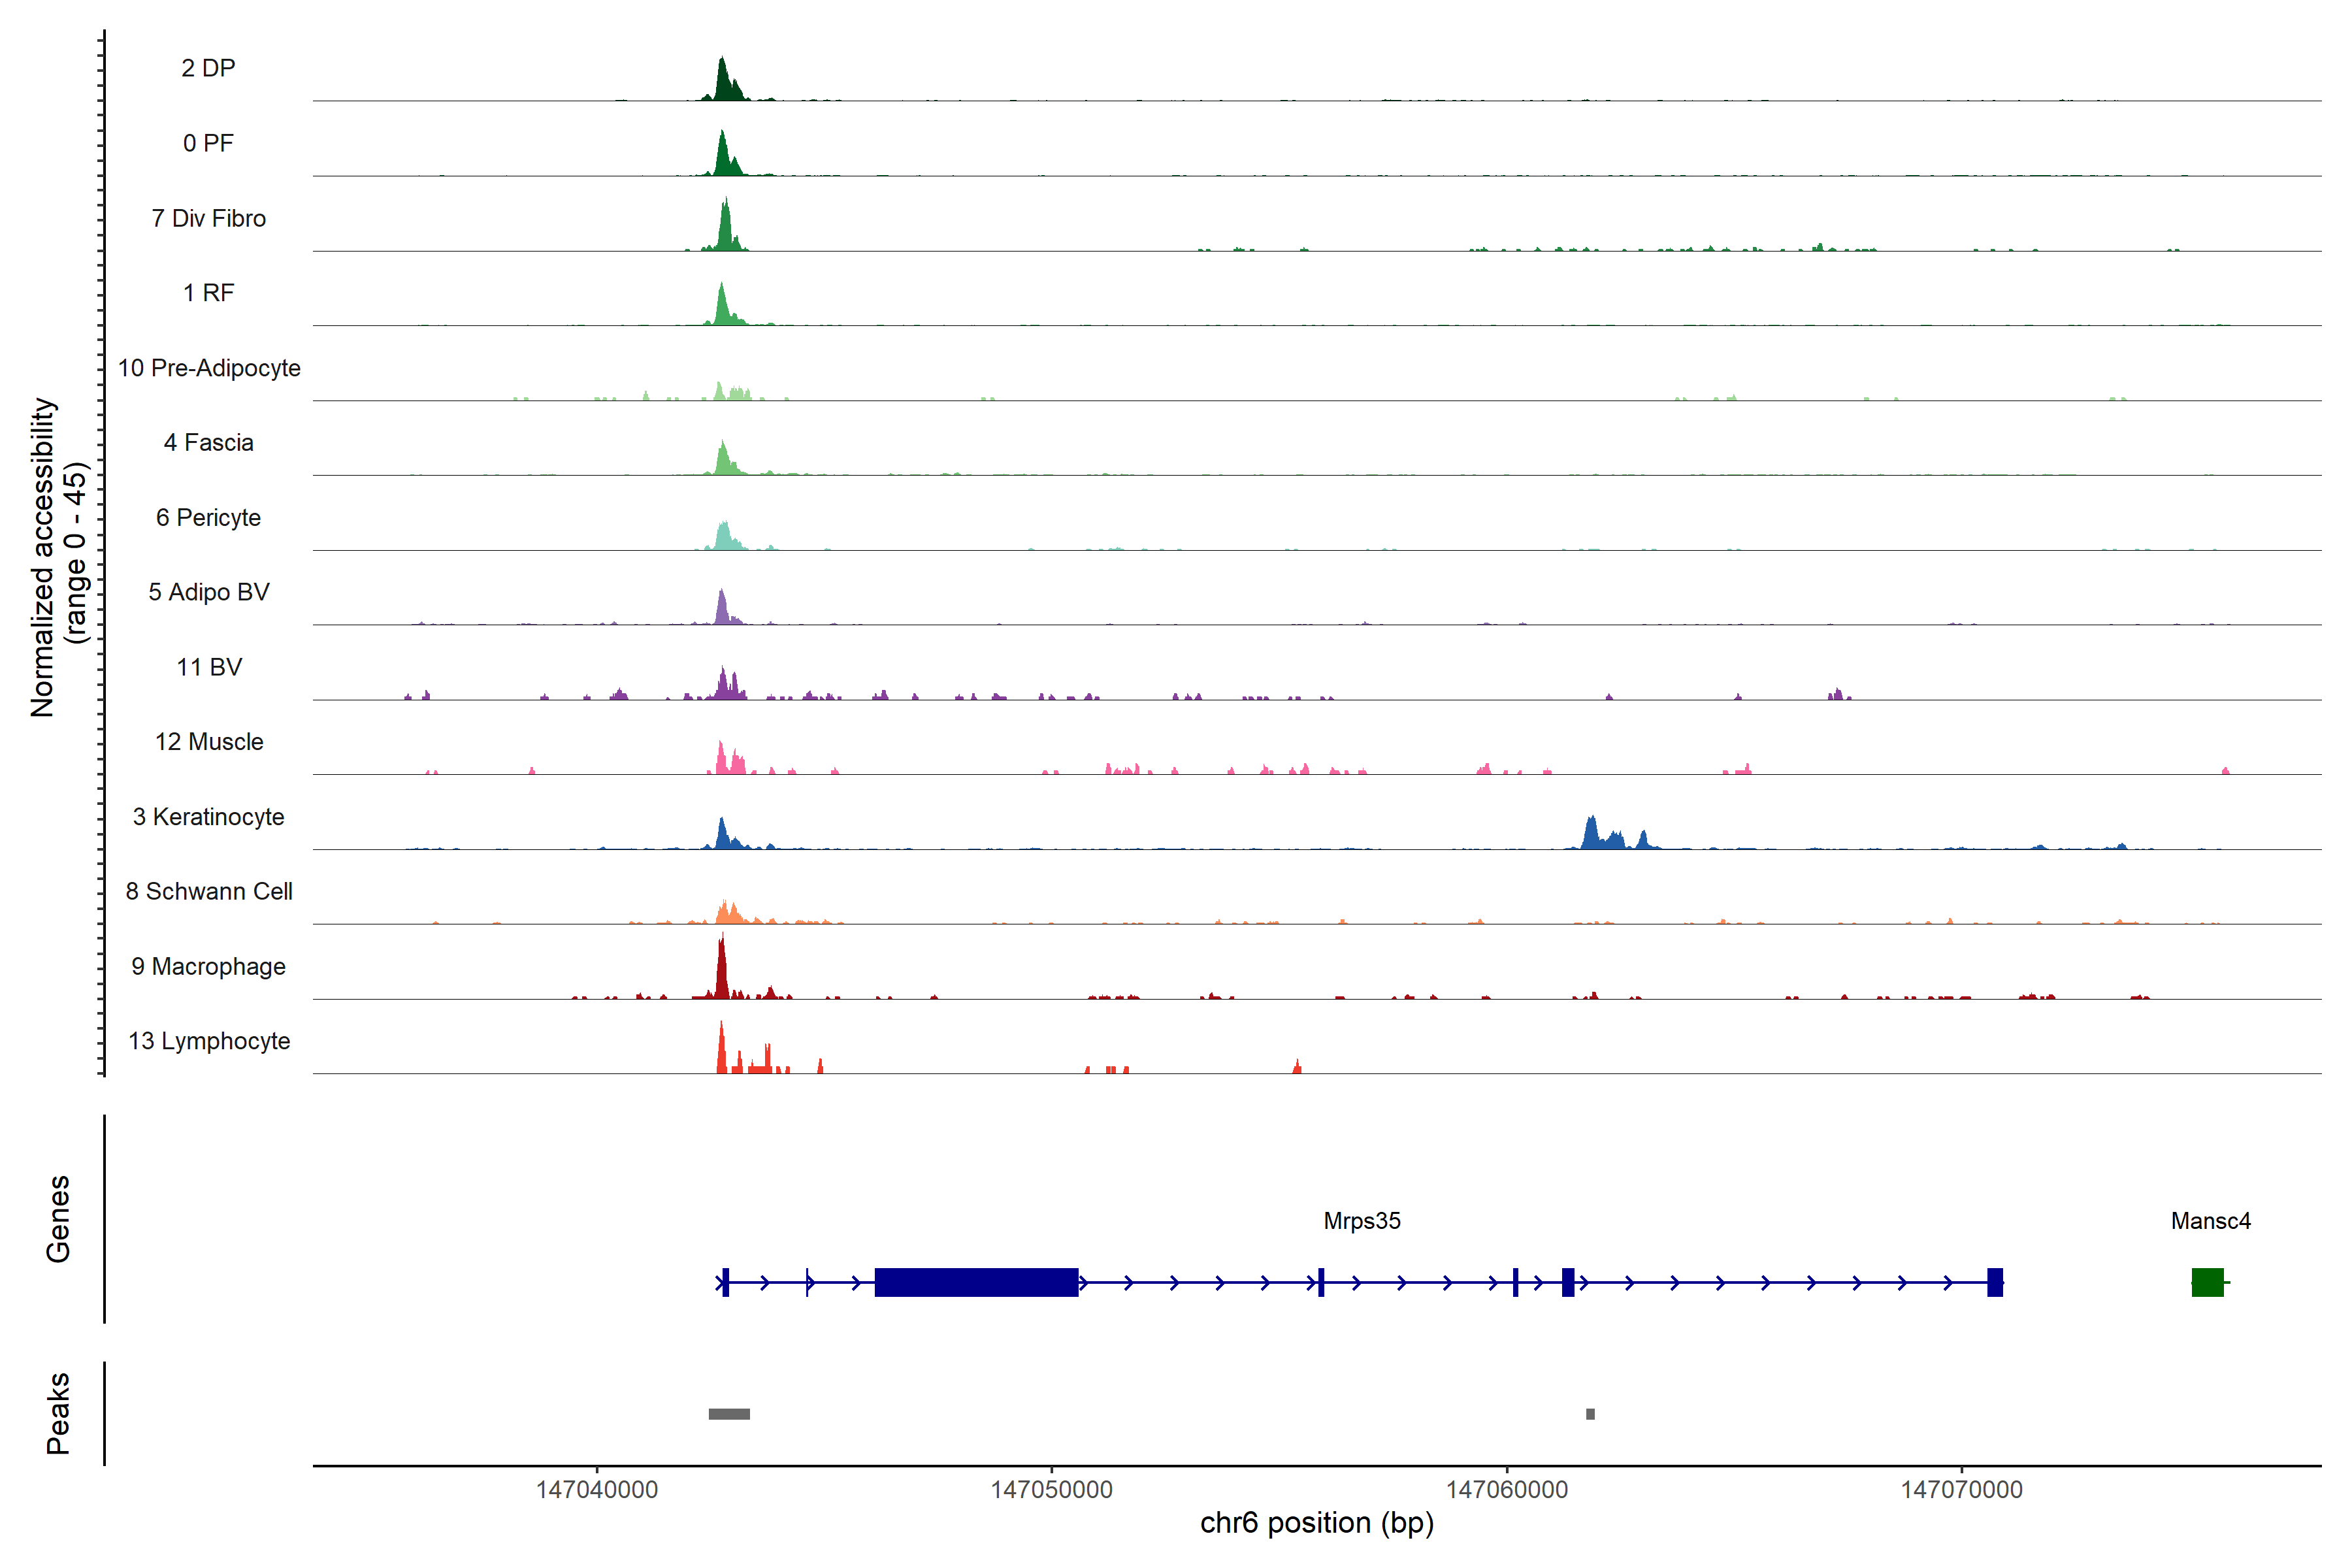Viewport: 2352px width, 1568px height.
Task: Click the Keratinocyte secondary peak near 147062000
Action: (1591, 834)
